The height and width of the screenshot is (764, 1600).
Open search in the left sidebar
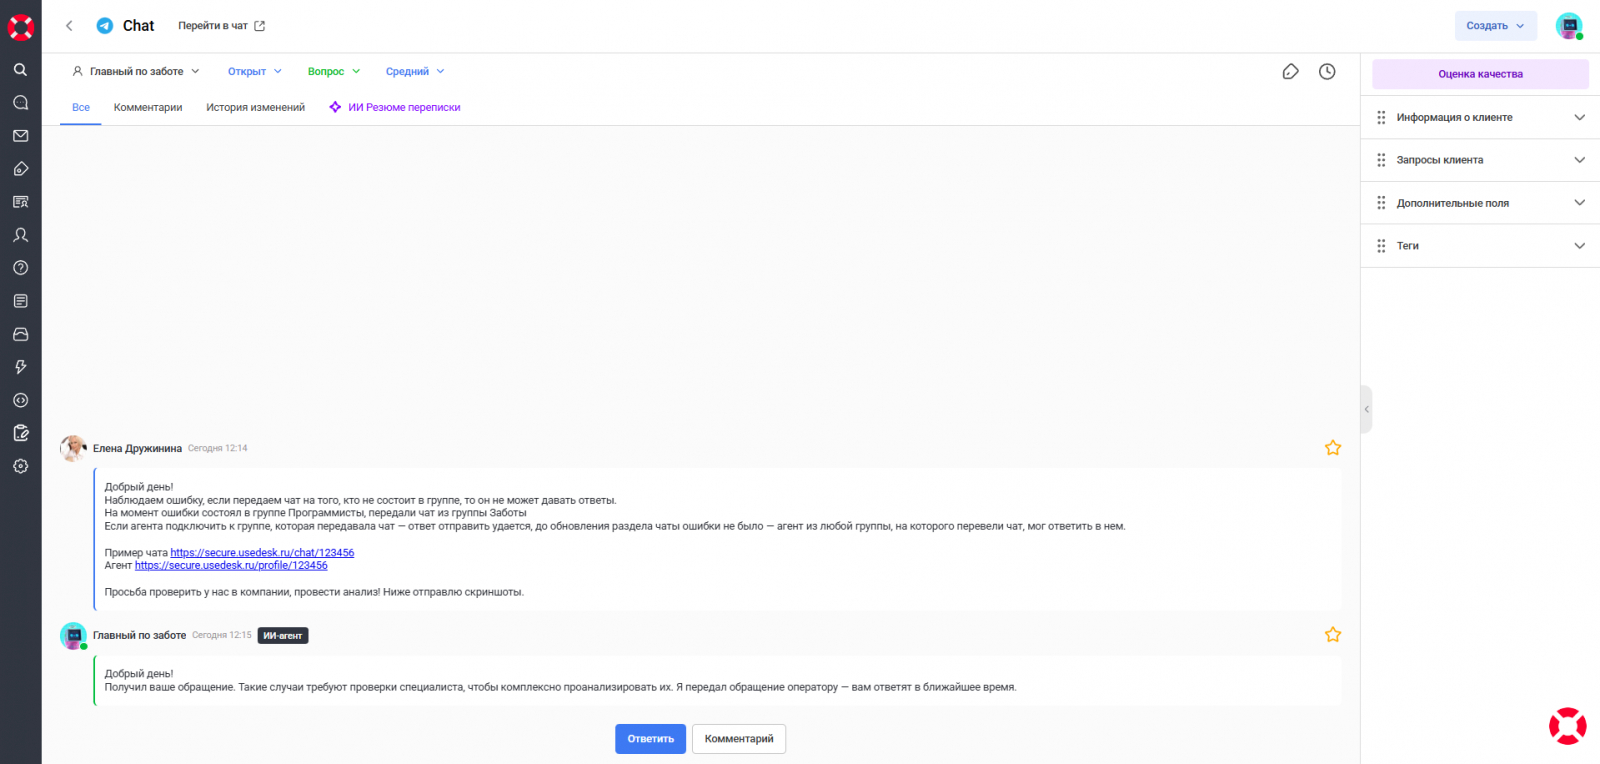tap(20, 70)
